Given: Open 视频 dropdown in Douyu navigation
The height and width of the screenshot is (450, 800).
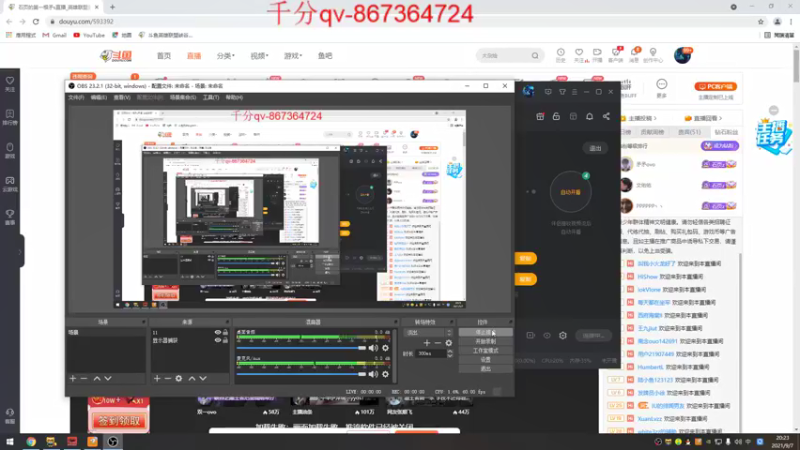Looking at the screenshot, I should coord(259,56).
